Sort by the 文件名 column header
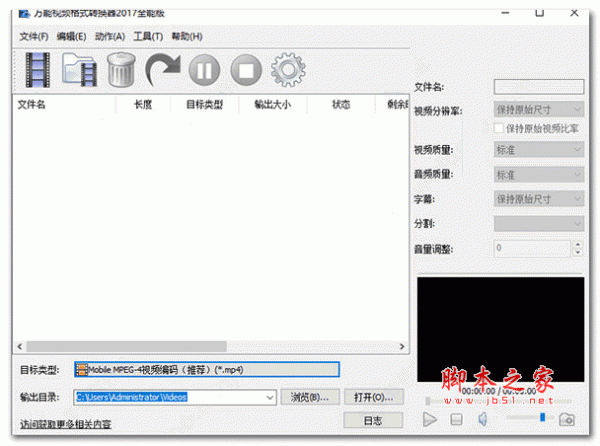The image size is (600, 446). pyautogui.click(x=64, y=104)
